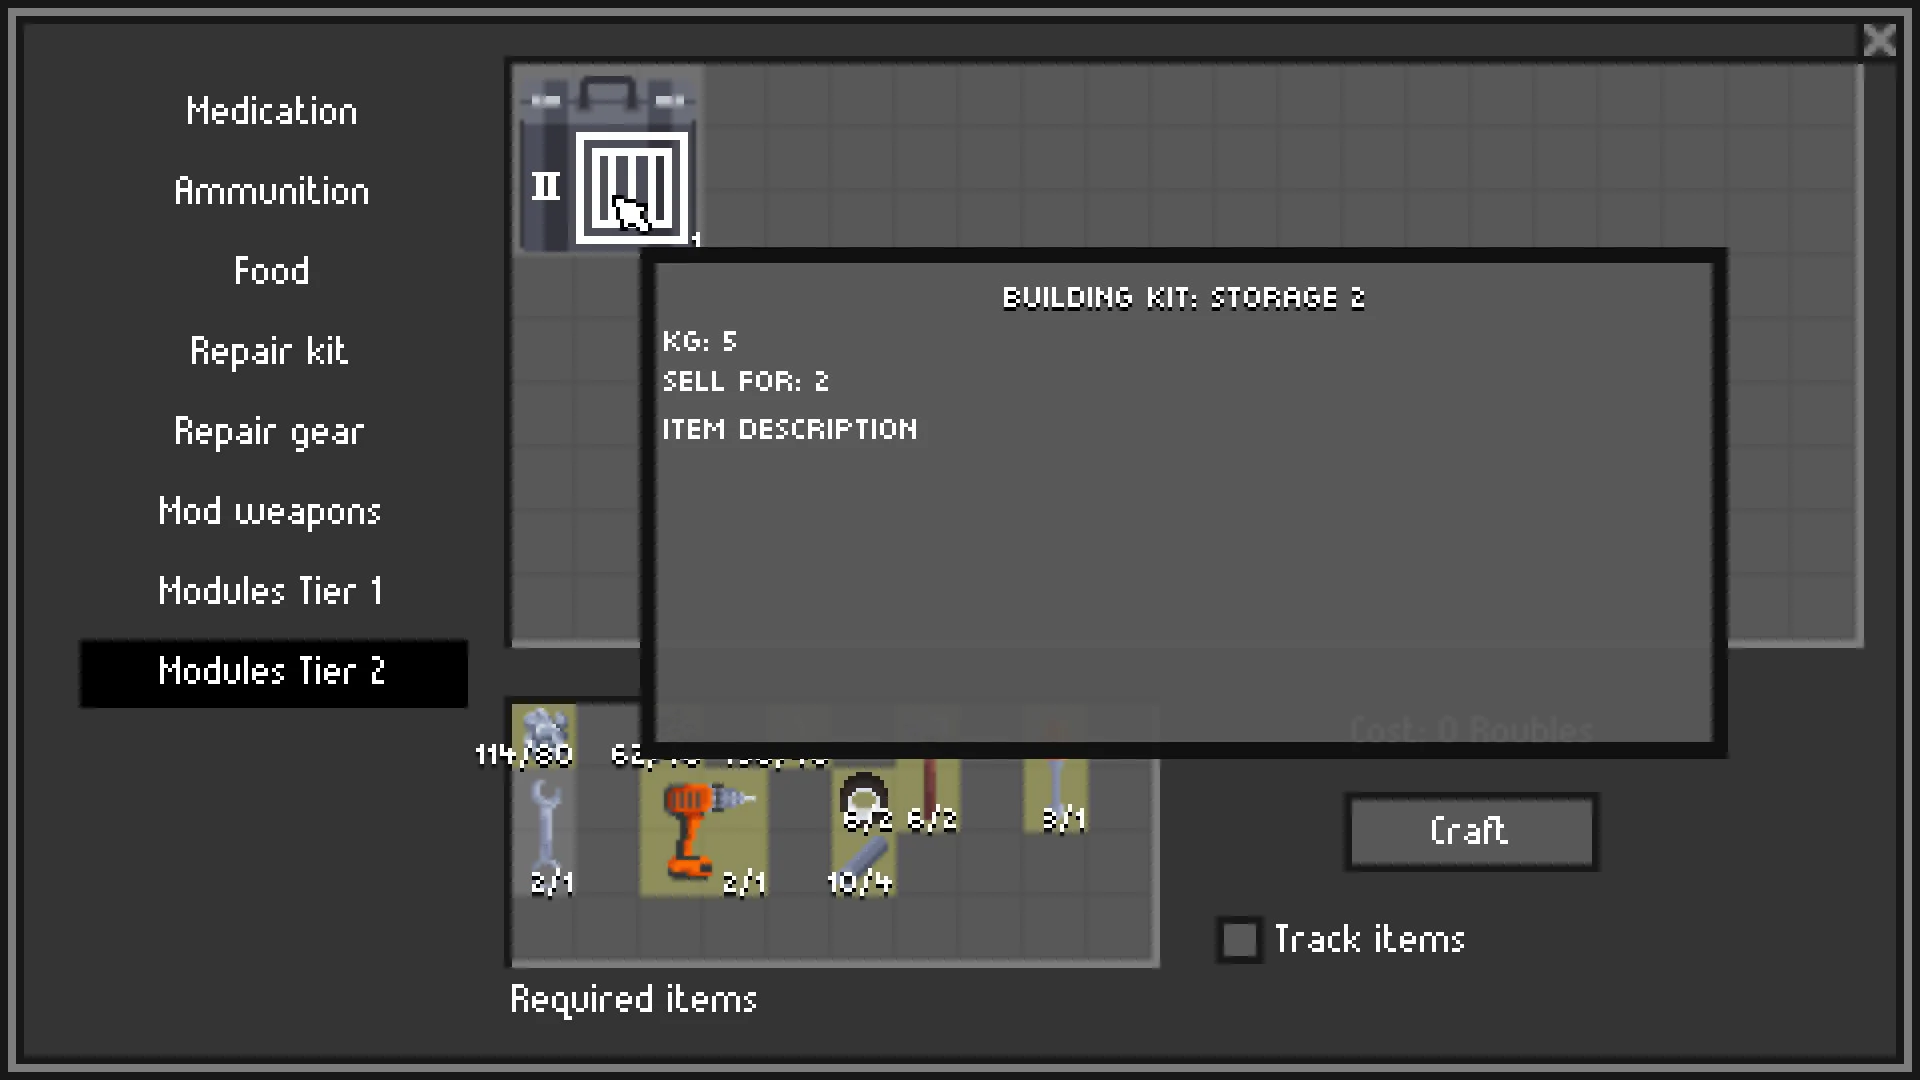
Task: Click the wrench/repair tool icon
Action: tap(546, 831)
